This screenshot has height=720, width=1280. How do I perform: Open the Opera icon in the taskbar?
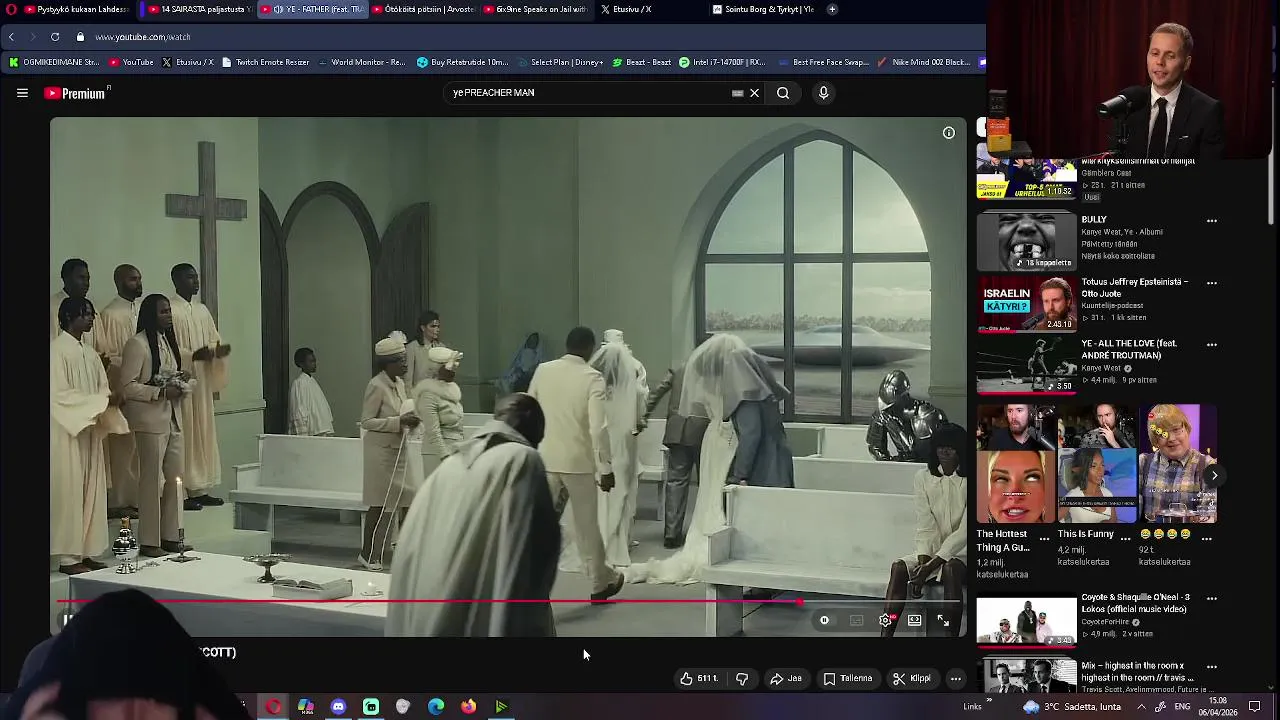coord(273,706)
